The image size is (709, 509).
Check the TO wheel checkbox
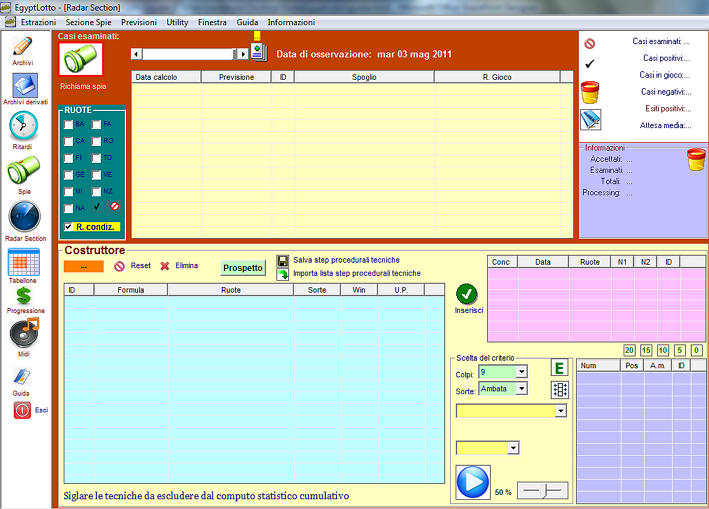(96, 158)
